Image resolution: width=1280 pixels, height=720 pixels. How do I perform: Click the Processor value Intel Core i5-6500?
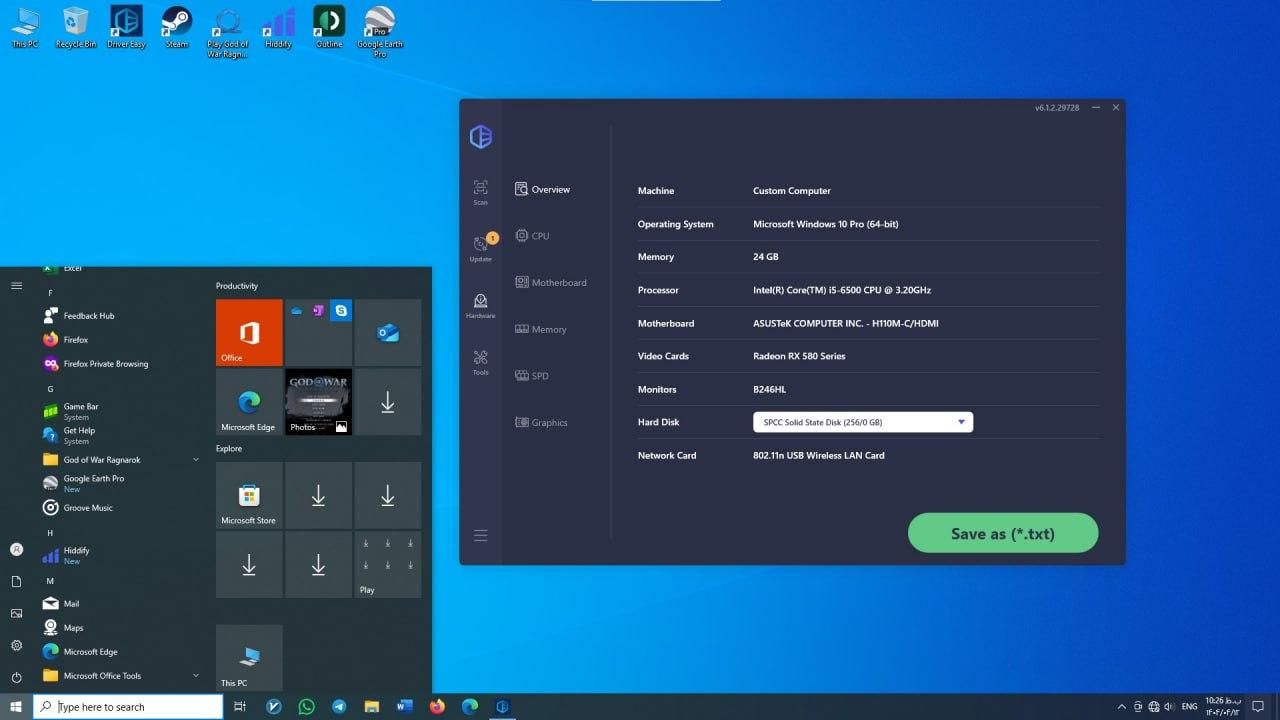842,290
